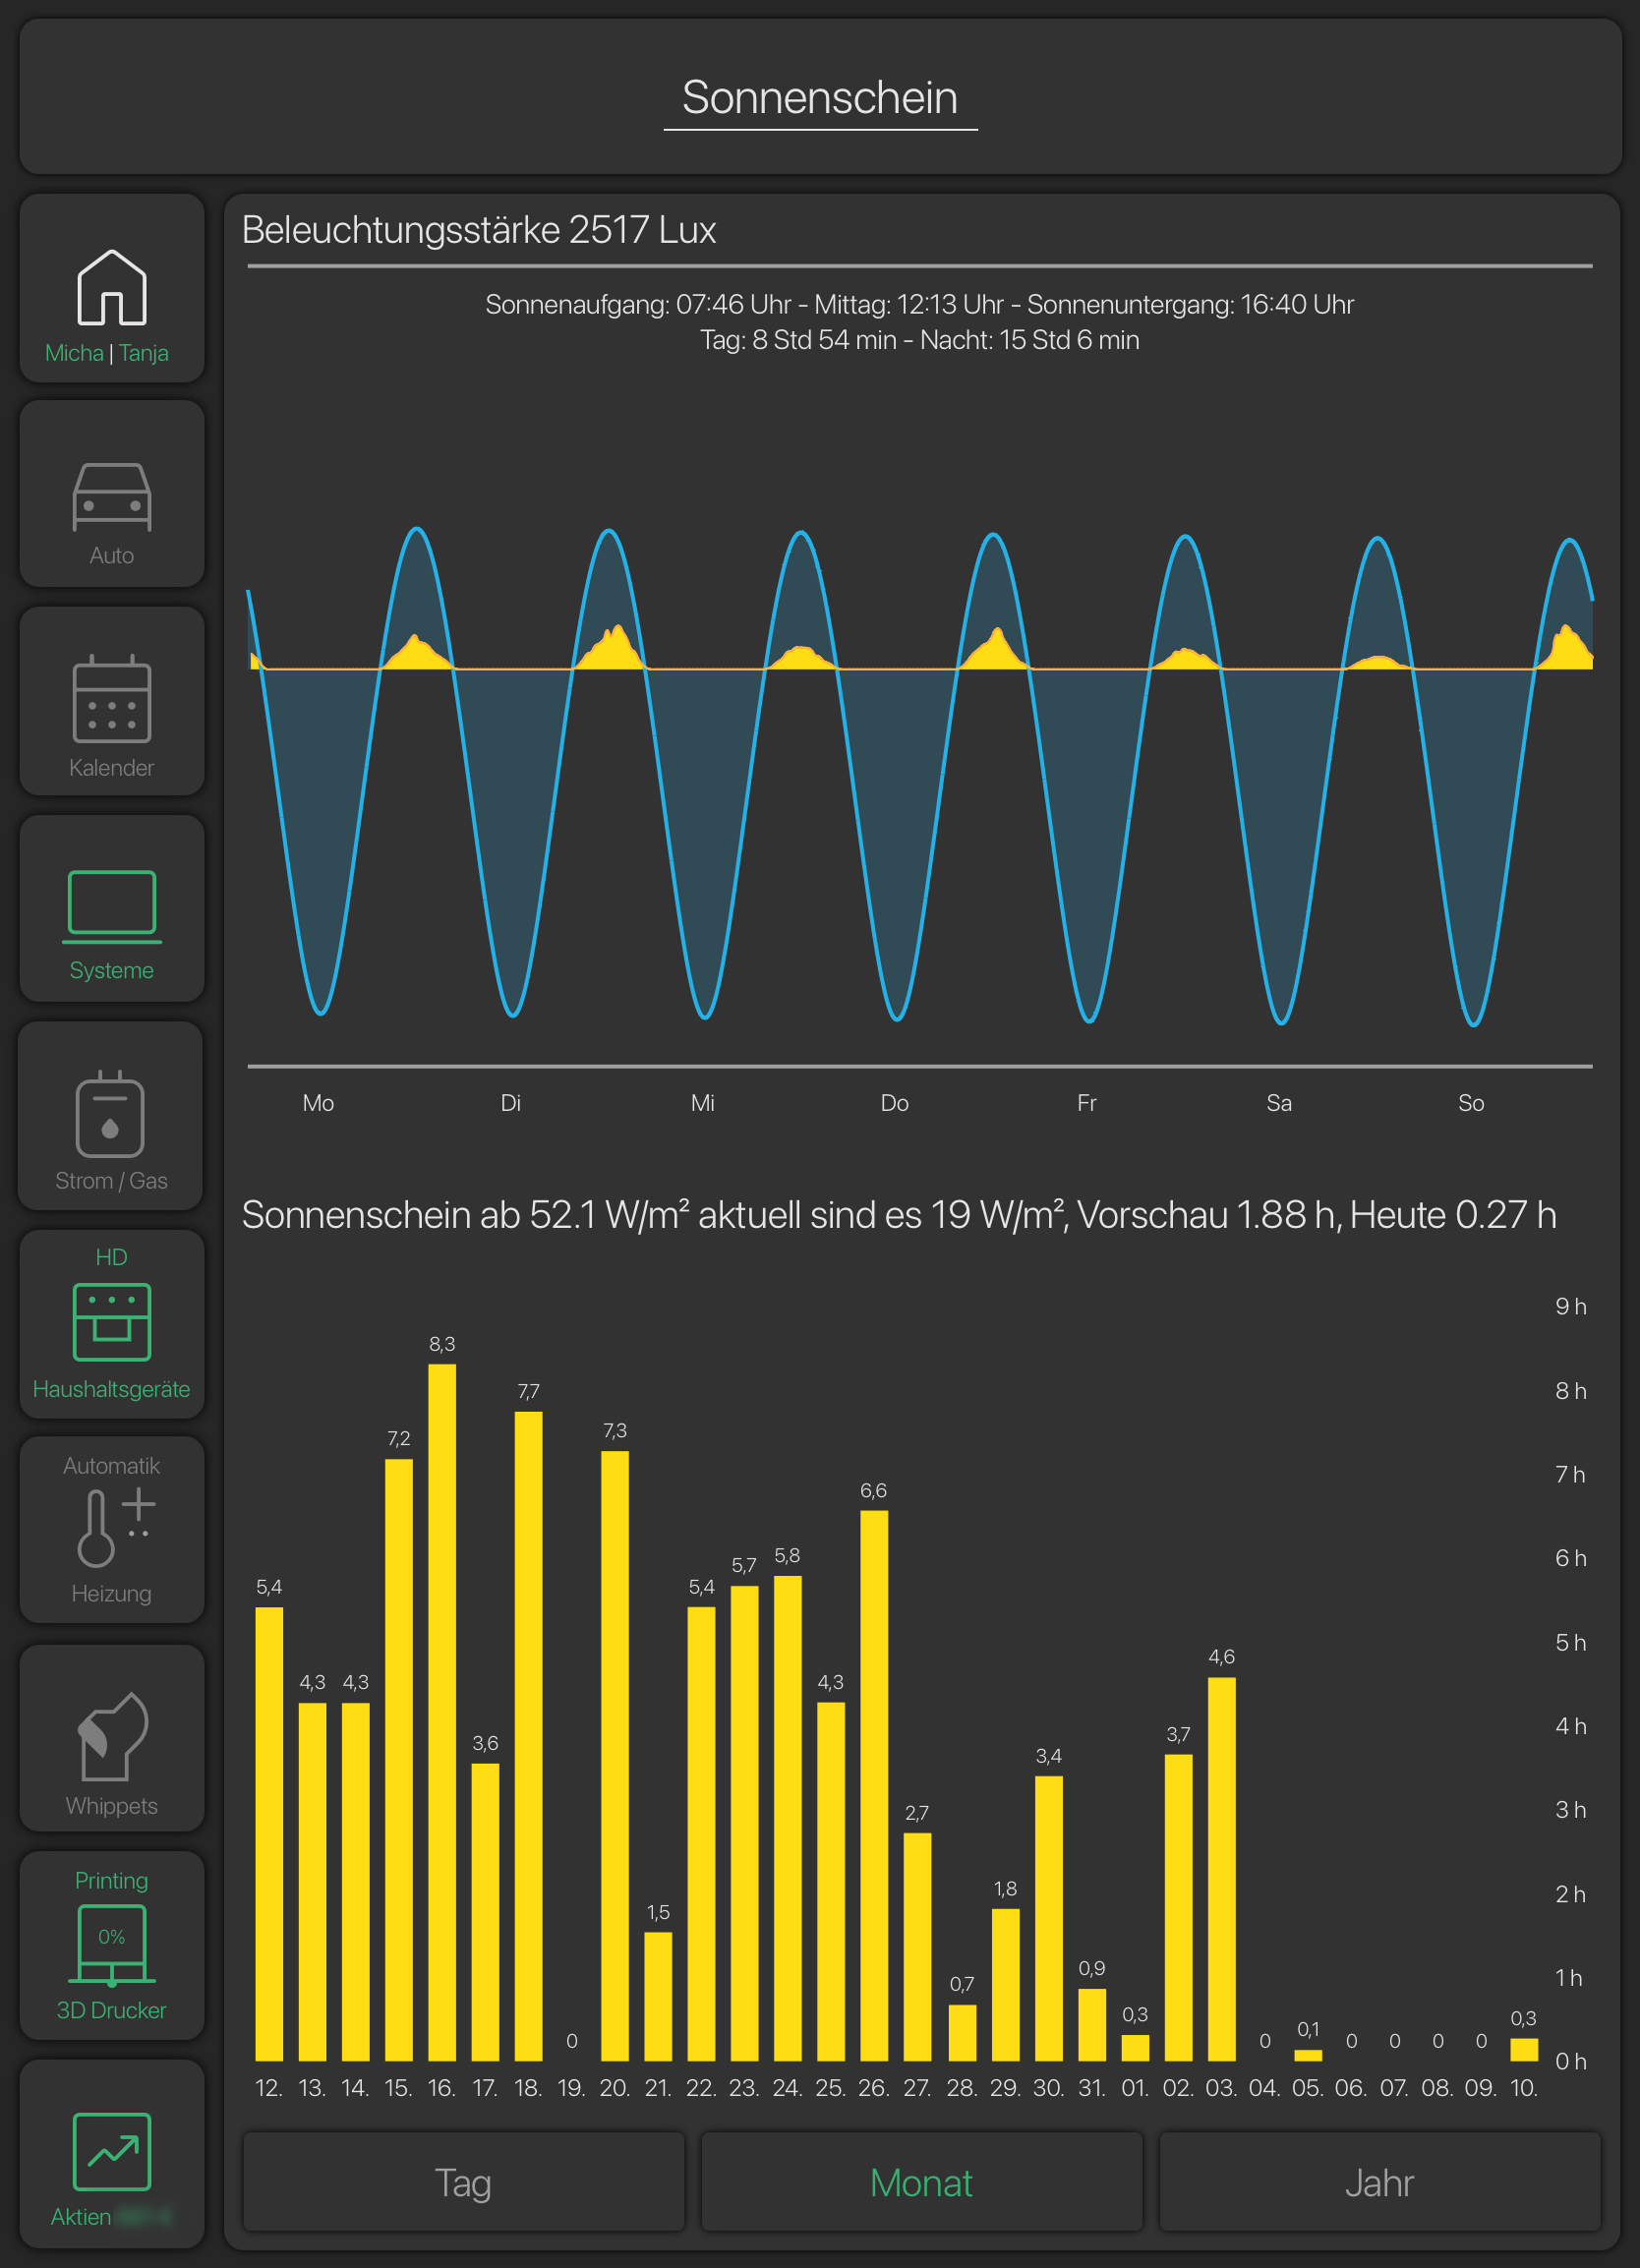
Task: Click the 19. date label with zero hours
Action: (571, 2088)
